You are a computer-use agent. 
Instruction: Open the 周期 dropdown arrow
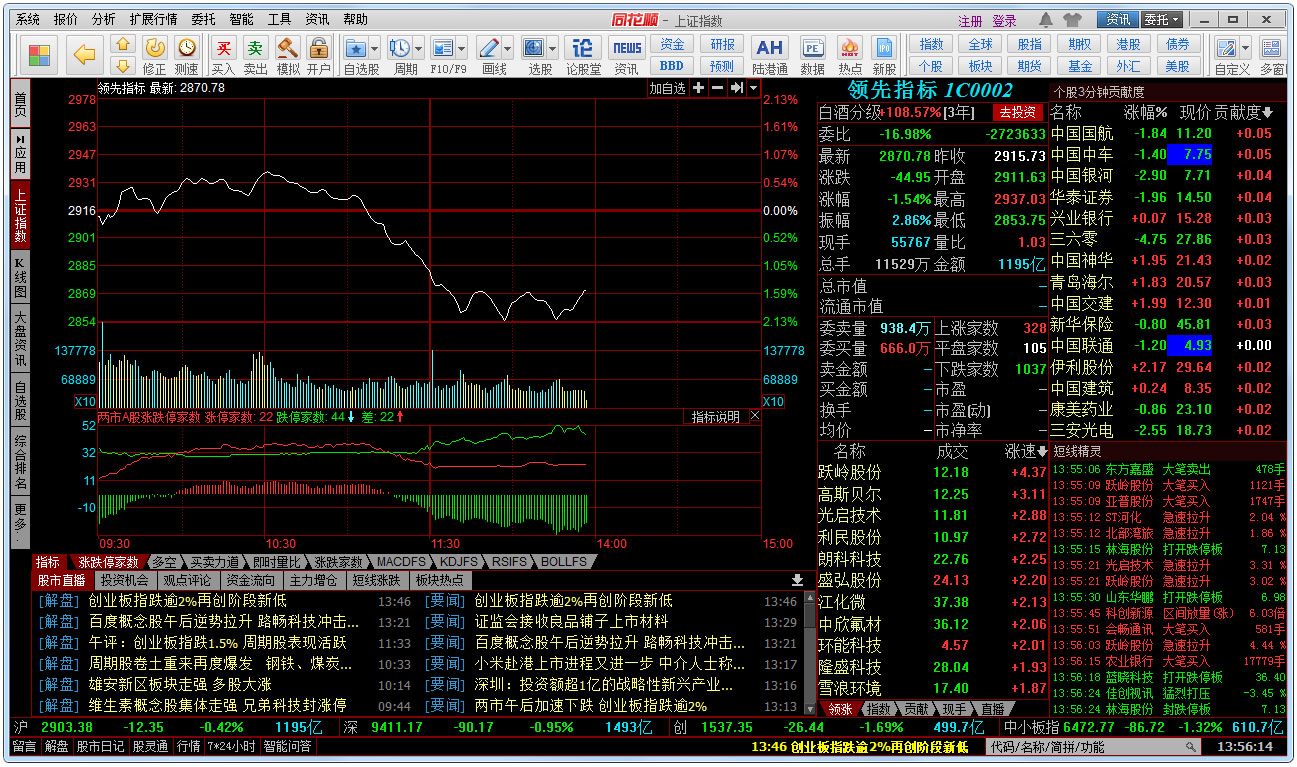point(417,48)
